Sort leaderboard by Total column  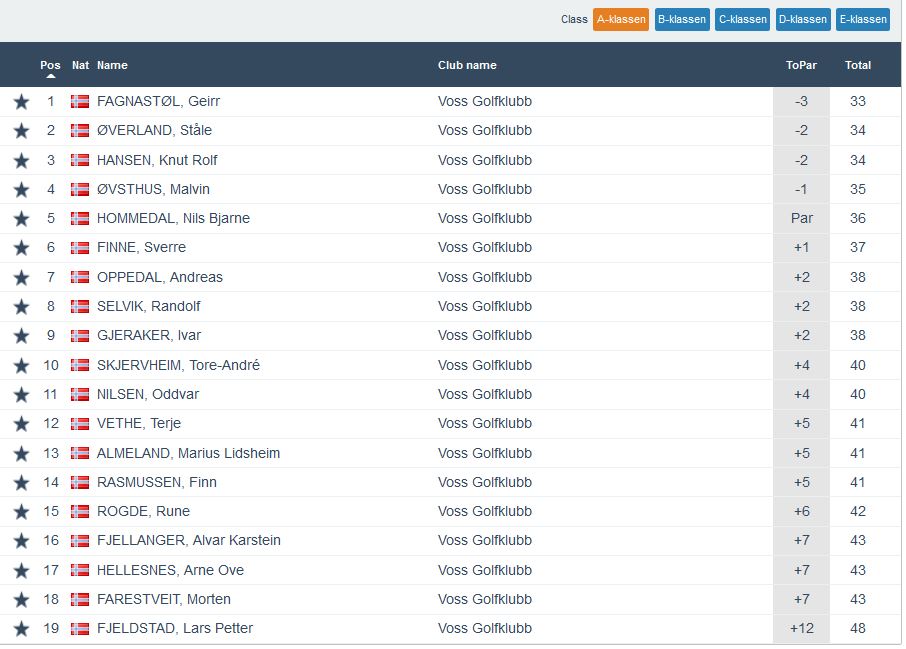(x=857, y=66)
